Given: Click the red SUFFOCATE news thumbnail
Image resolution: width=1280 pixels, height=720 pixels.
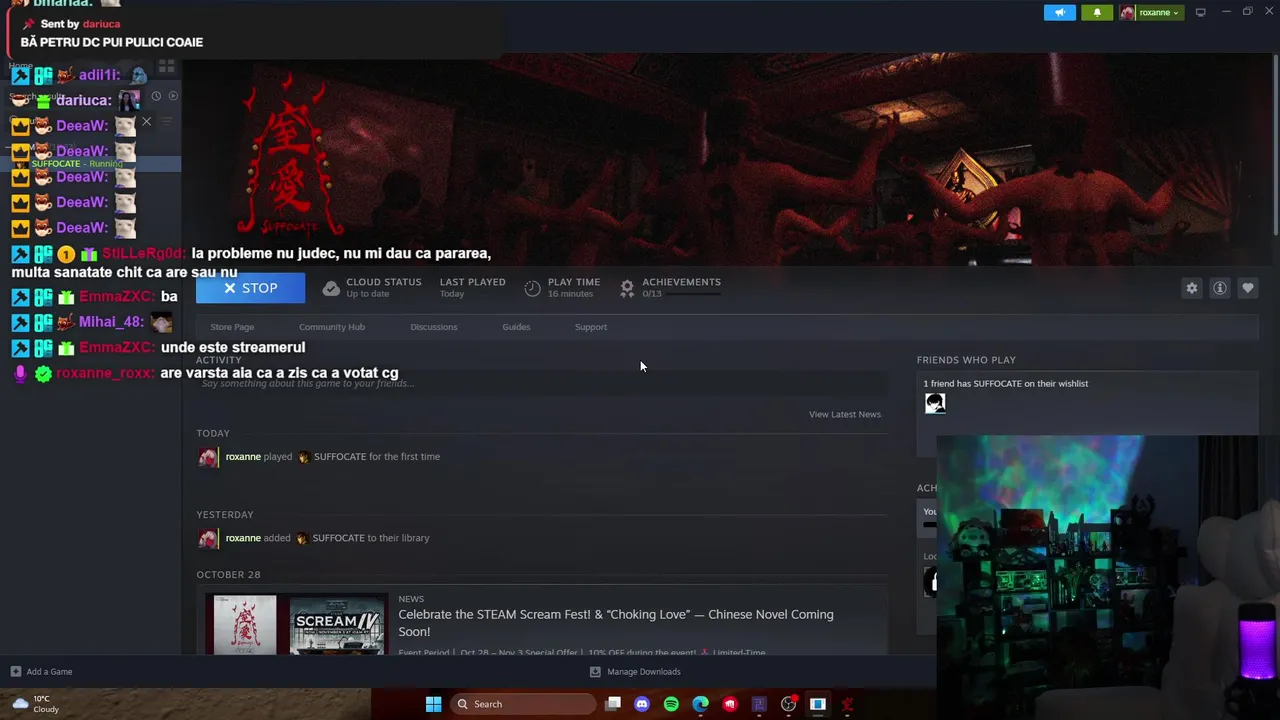Looking at the screenshot, I should click(245, 625).
